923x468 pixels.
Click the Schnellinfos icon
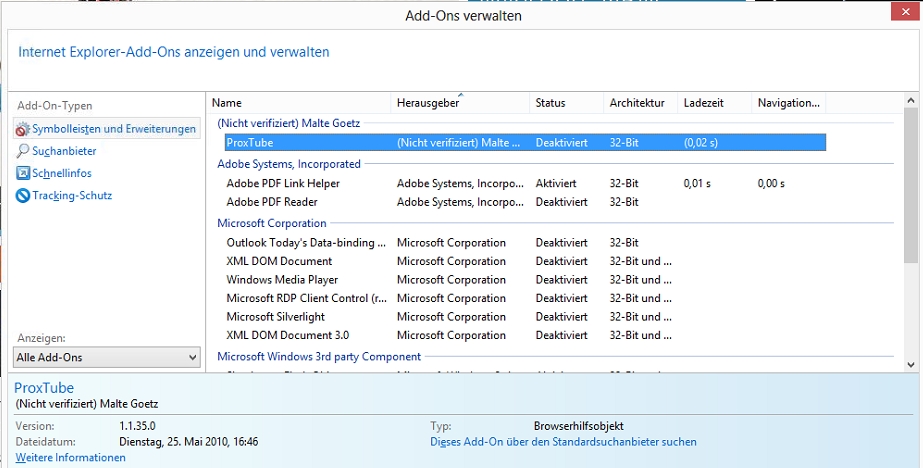click(23, 173)
